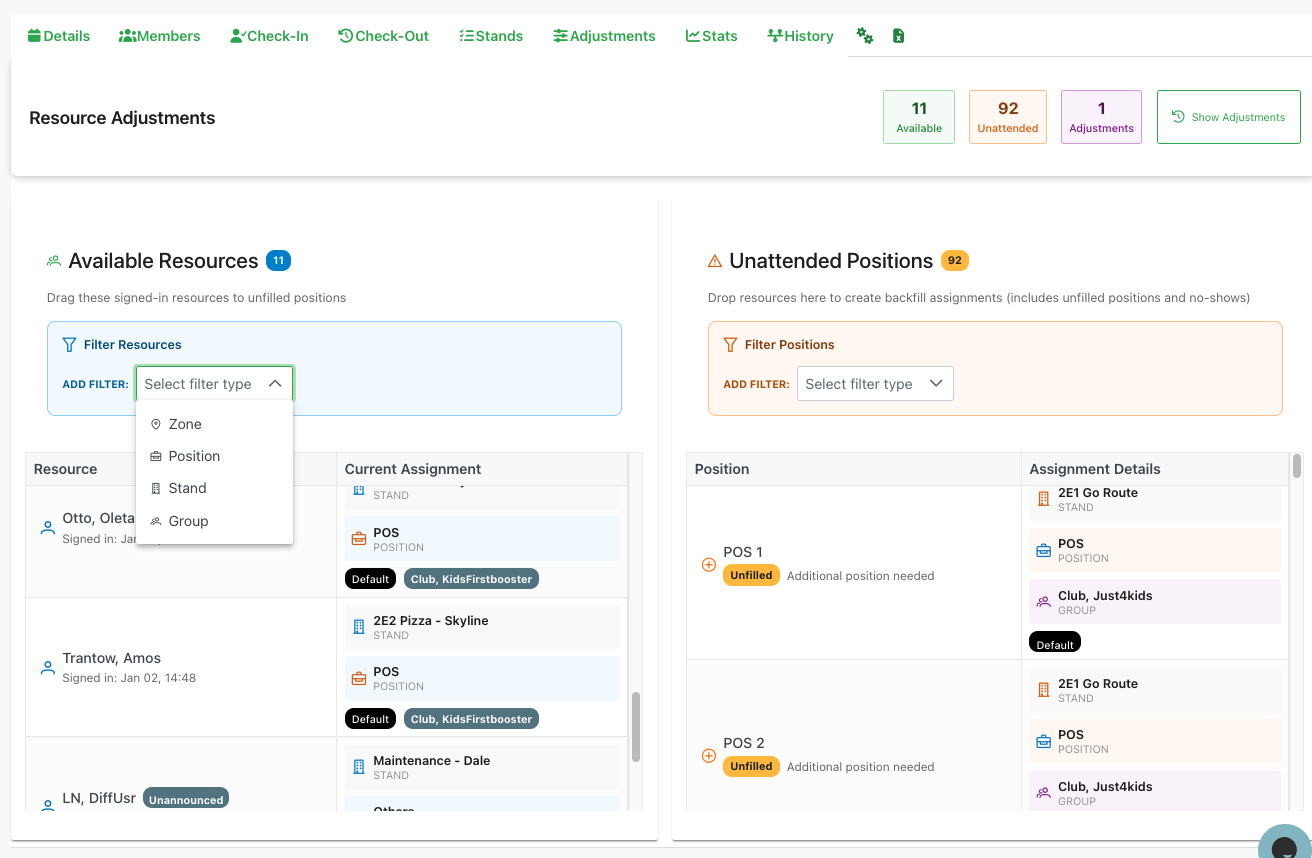1312x858 pixels.
Task: Click the Show Adjustments button
Action: [x=1228, y=117]
